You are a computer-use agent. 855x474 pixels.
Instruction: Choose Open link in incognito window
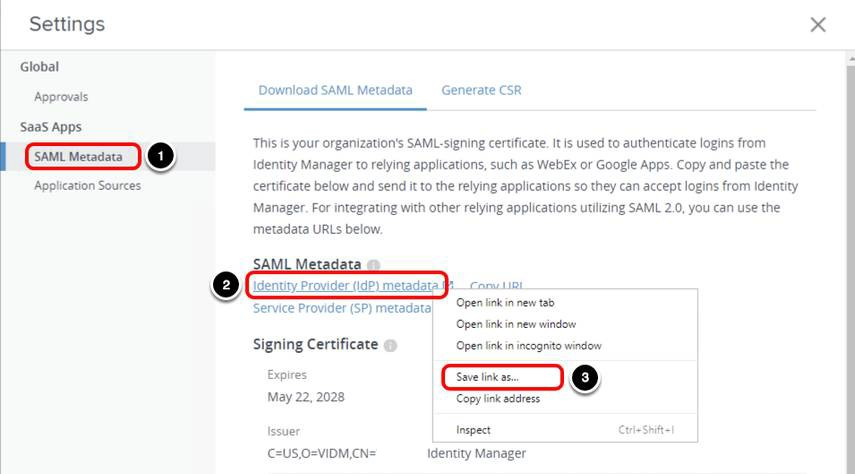[x=528, y=346]
